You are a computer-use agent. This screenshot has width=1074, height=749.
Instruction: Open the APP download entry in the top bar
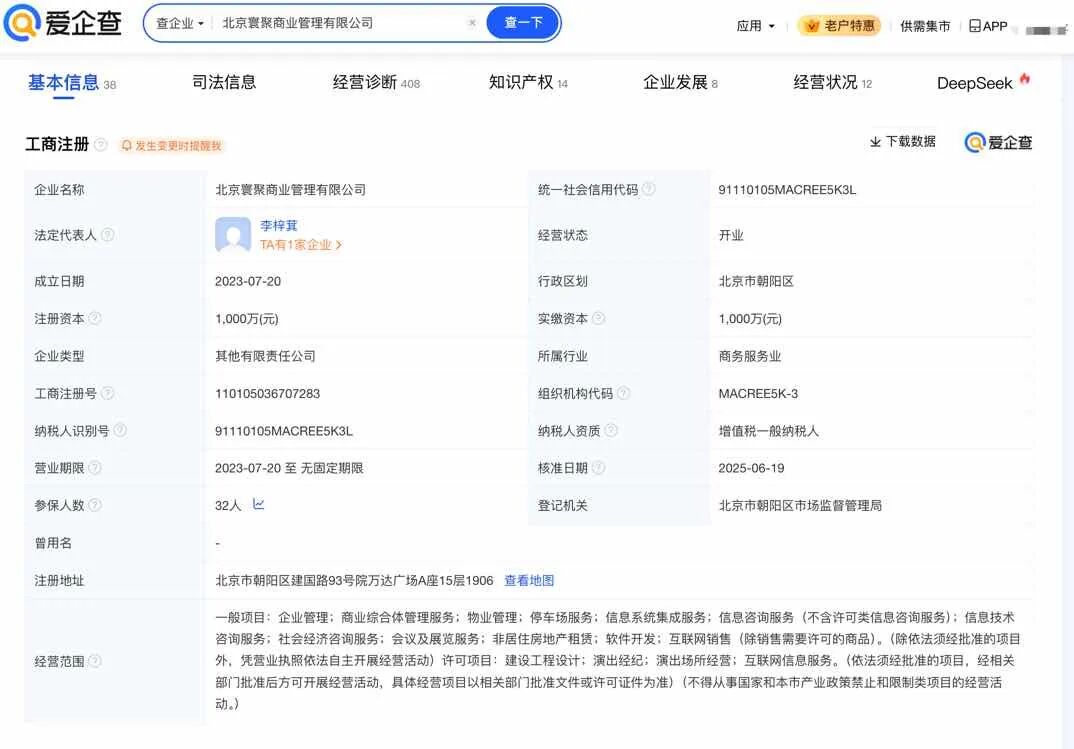pyautogui.click(x=985, y=26)
